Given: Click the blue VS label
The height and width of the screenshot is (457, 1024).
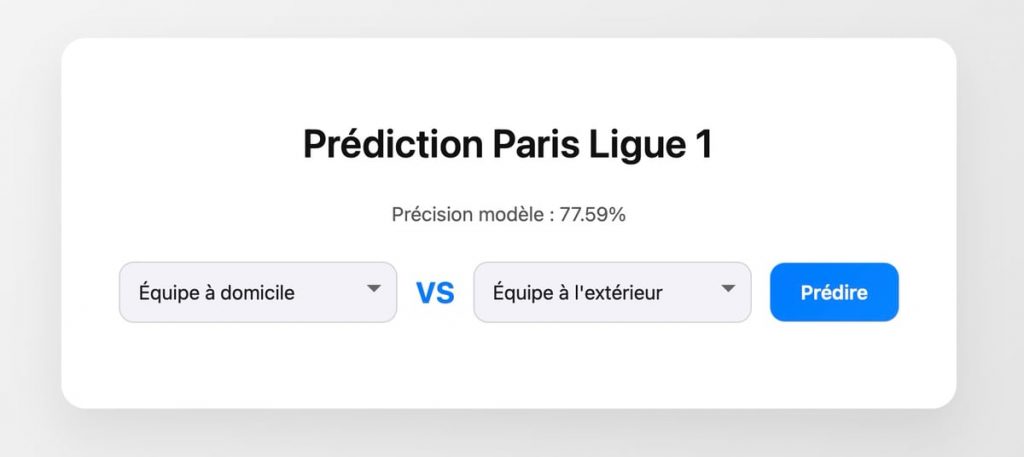Looking at the screenshot, I should [435, 293].
